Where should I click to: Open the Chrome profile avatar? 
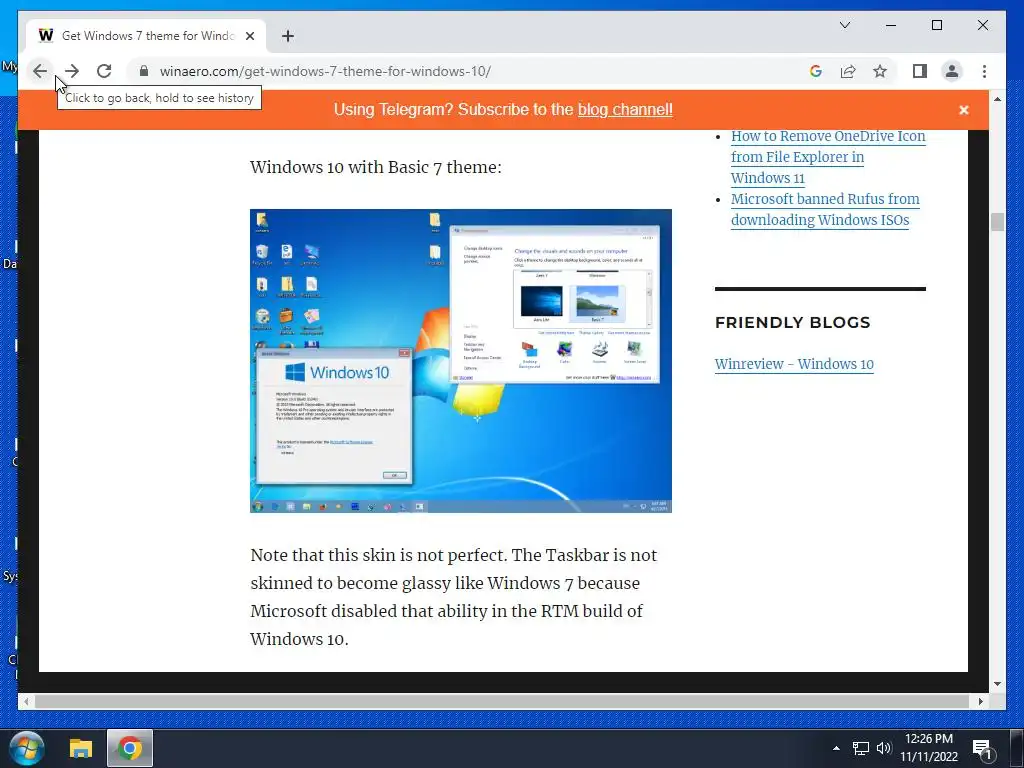(952, 71)
